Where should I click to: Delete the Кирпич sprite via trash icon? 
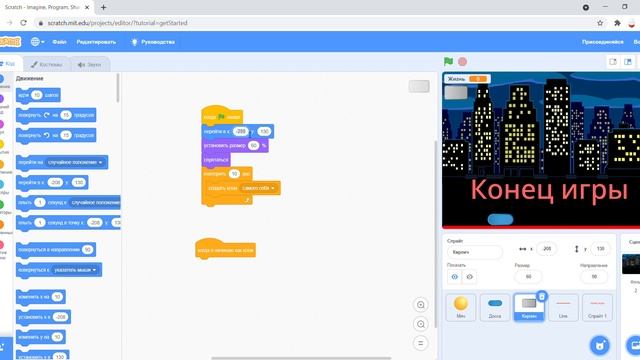(x=541, y=296)
